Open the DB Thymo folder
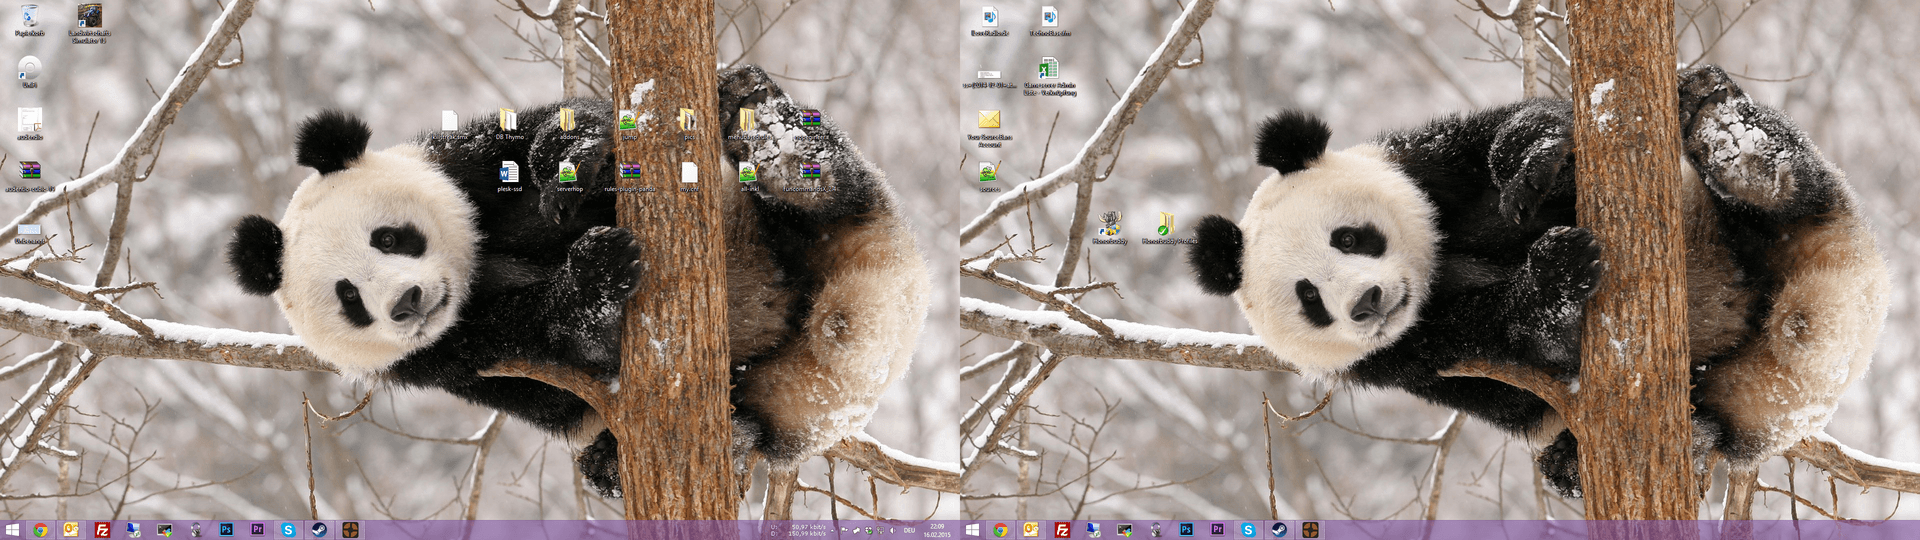 [509, 124]
